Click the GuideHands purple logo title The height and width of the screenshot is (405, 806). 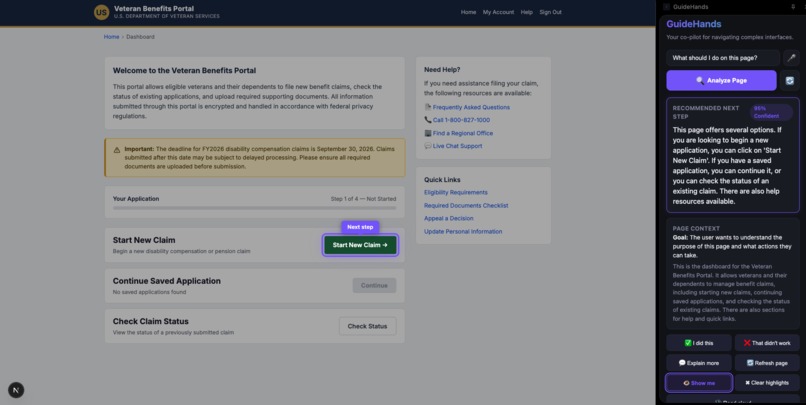(693, 24)
